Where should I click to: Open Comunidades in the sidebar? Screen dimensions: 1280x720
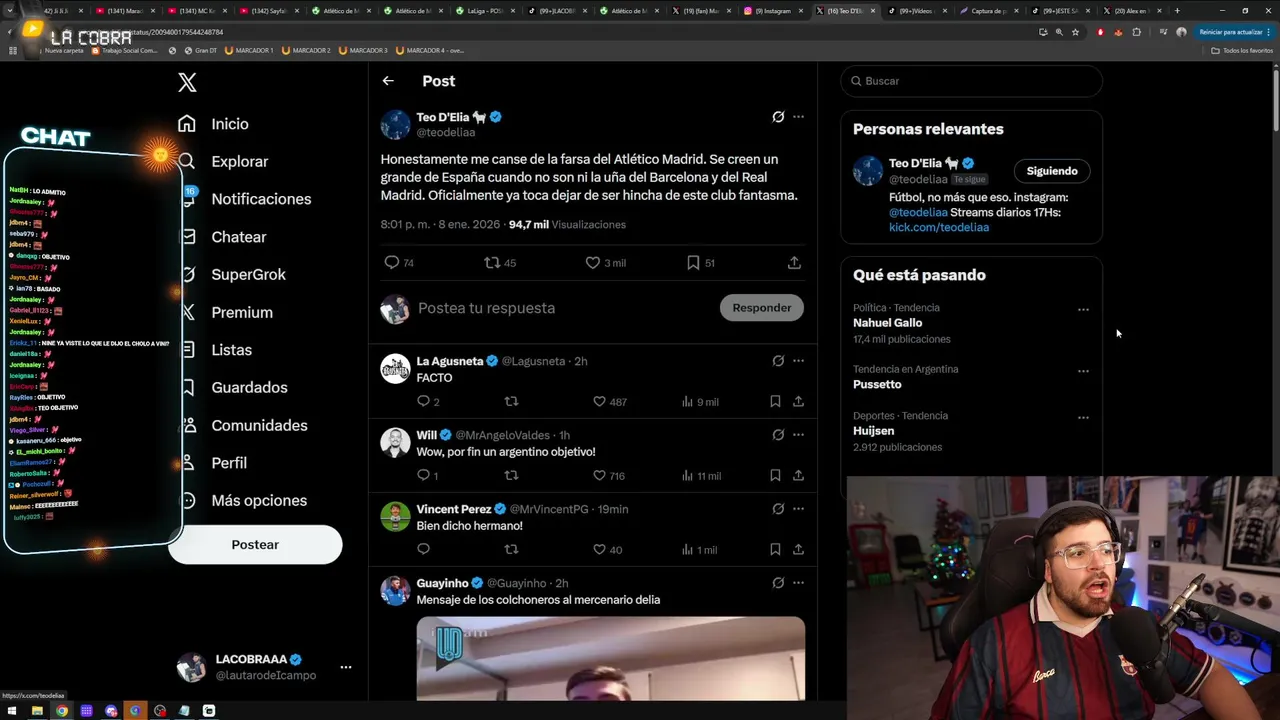(x=242, y=426)
